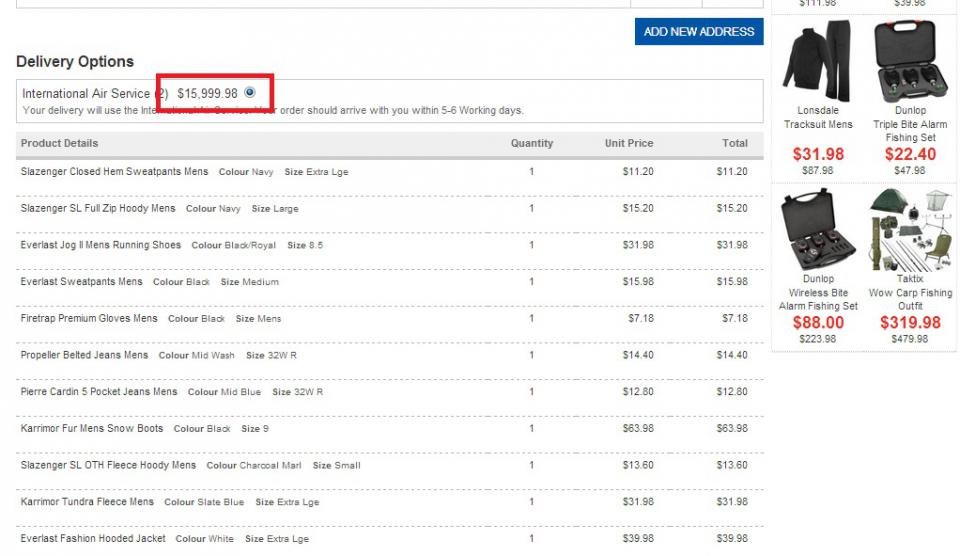Click the Unit Price column header
The width and height of the screenshot is (960, 556).
tap(628, 144)
